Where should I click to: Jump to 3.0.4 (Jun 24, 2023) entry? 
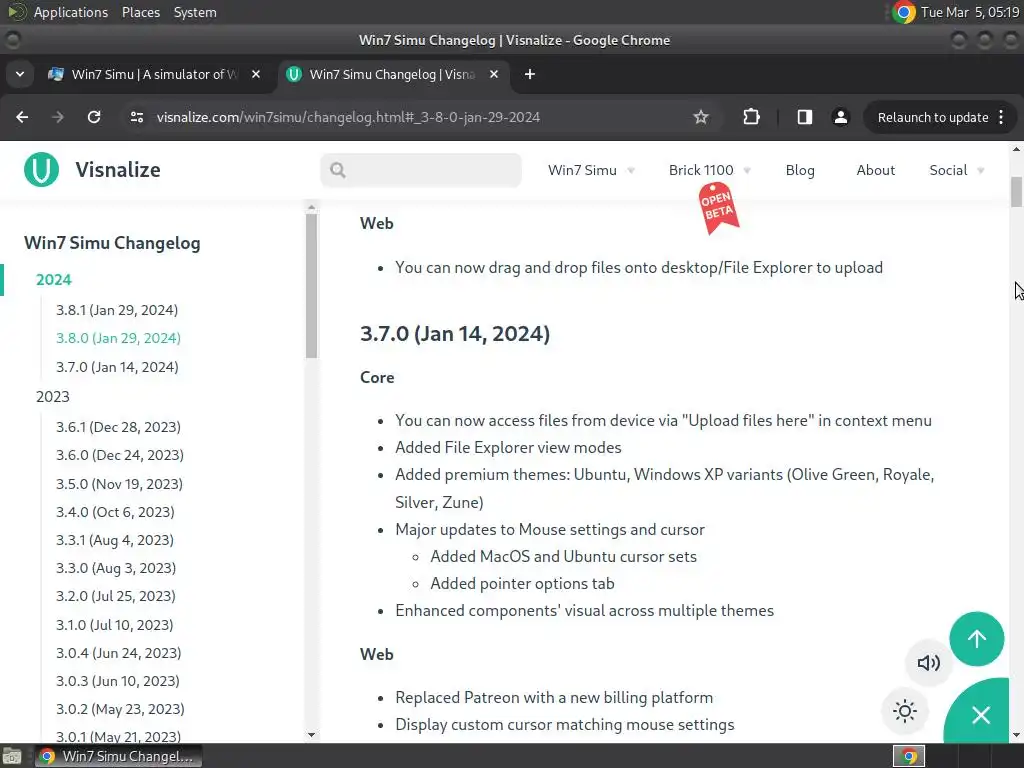[118, 653]
